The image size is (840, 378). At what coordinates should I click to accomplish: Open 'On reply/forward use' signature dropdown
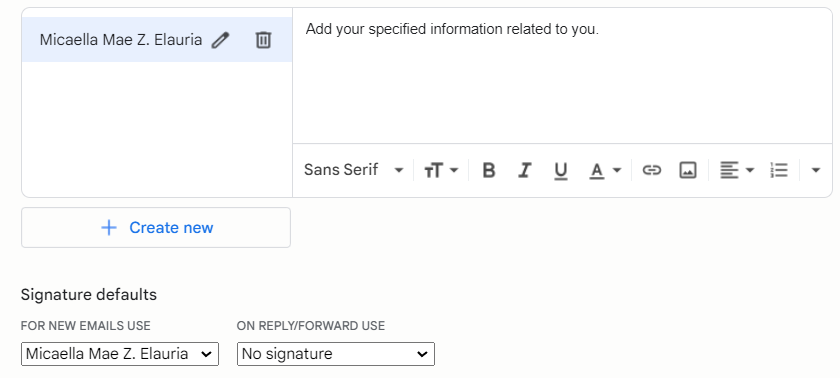336,354
